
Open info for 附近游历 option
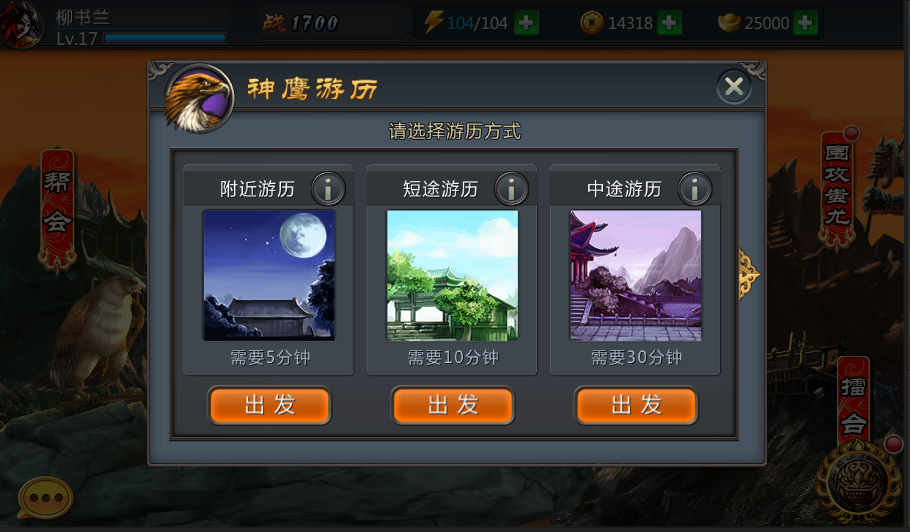pos(328,189)
